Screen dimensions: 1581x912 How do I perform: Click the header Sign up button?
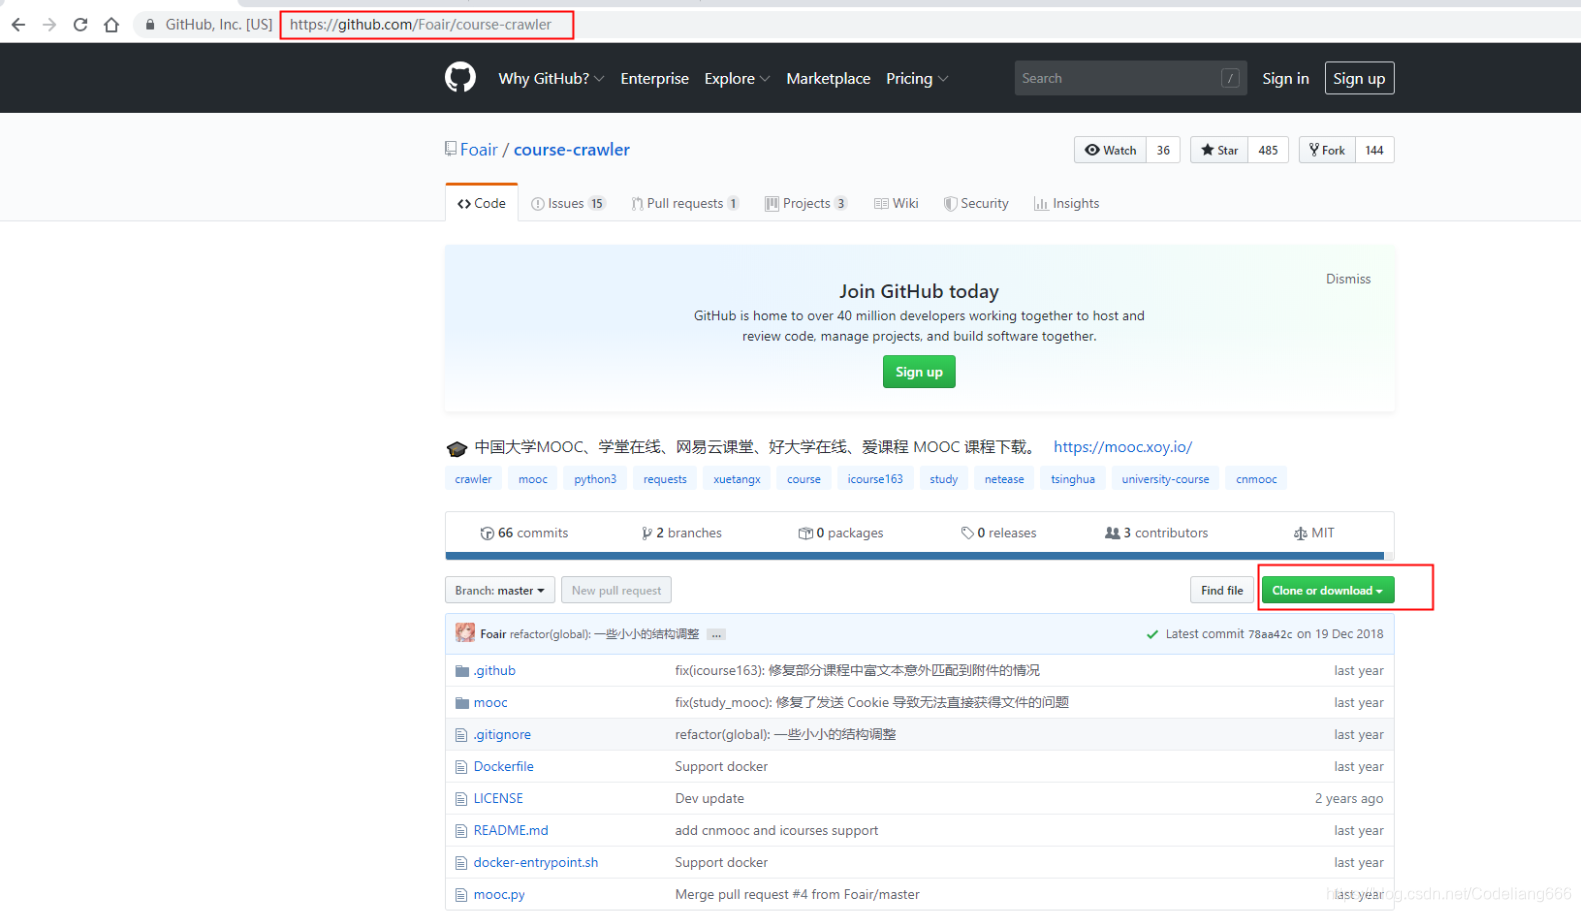[x=1359, y=78]
